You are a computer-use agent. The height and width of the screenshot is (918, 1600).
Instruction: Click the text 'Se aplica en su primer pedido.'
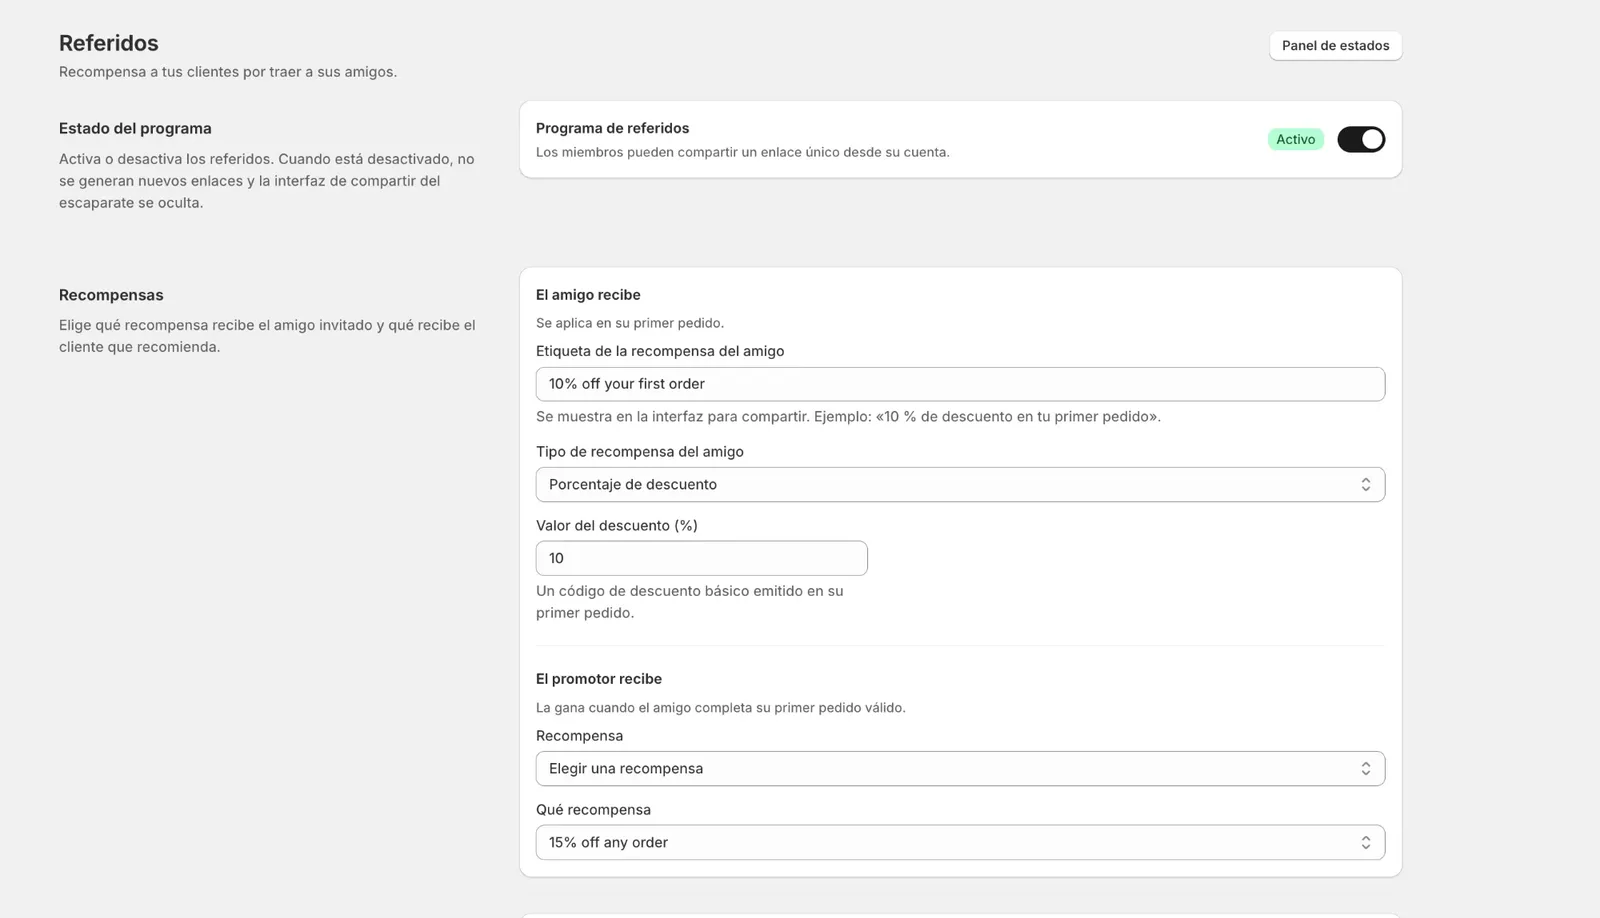click(x=630, y=323)
